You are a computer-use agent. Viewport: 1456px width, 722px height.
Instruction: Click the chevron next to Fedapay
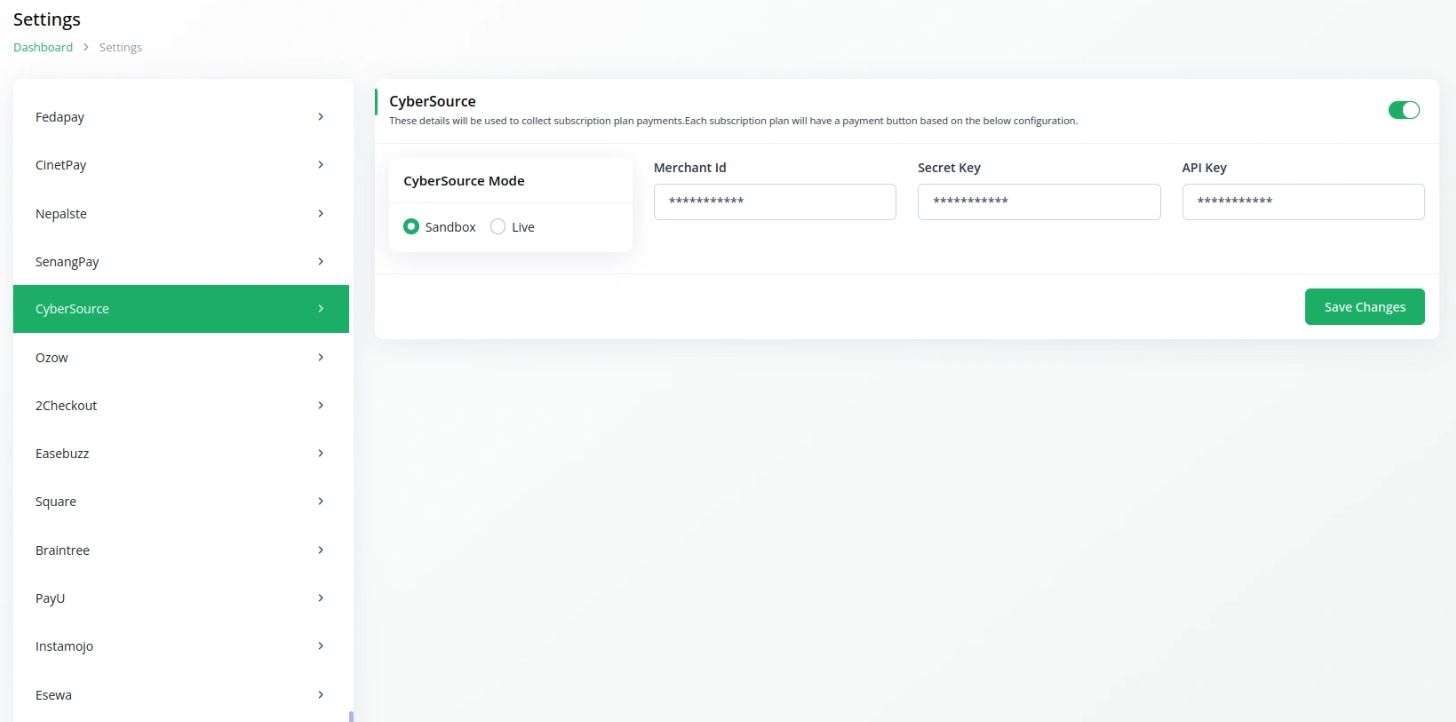coord(321,117)
